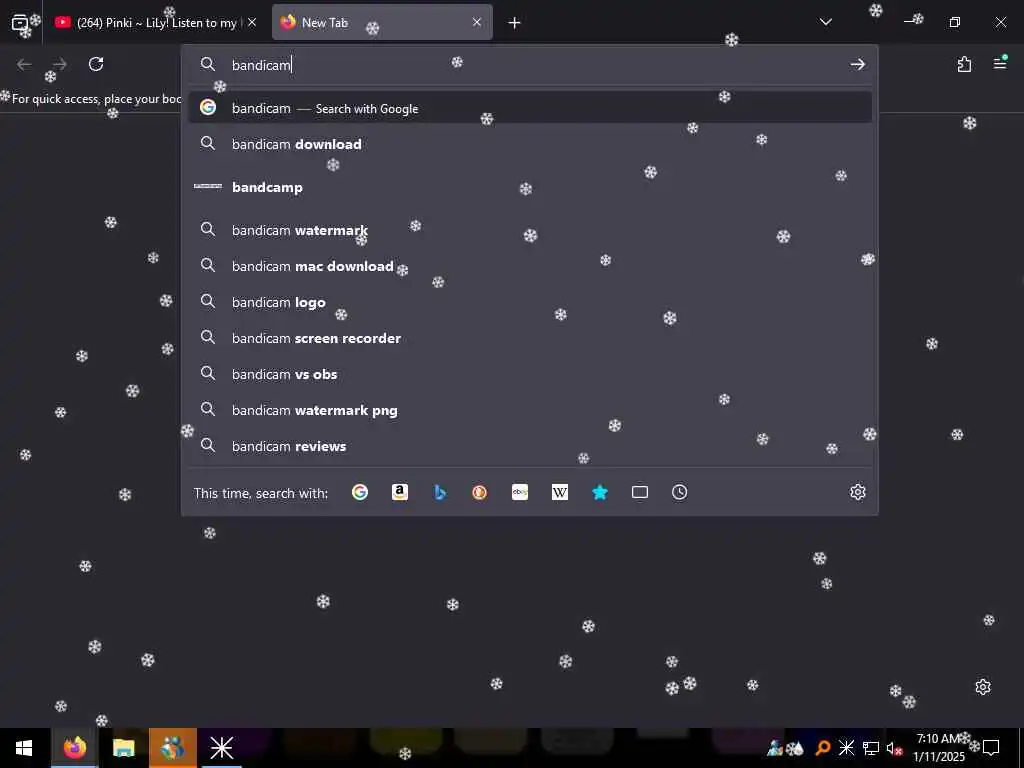Select the New Tab tab

coord(382,23)
